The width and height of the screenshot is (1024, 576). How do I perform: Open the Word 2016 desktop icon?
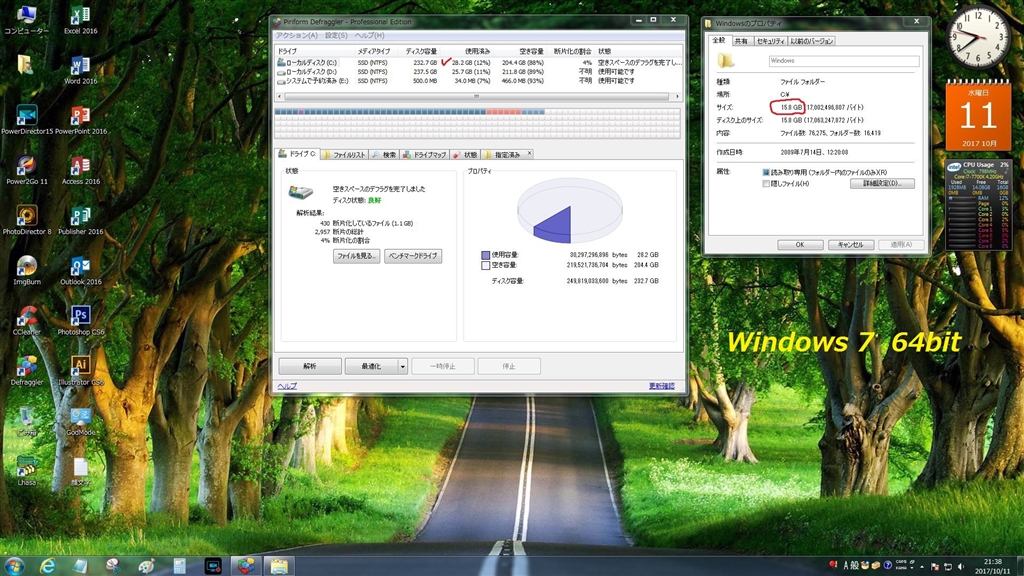(x=80, y=70)
